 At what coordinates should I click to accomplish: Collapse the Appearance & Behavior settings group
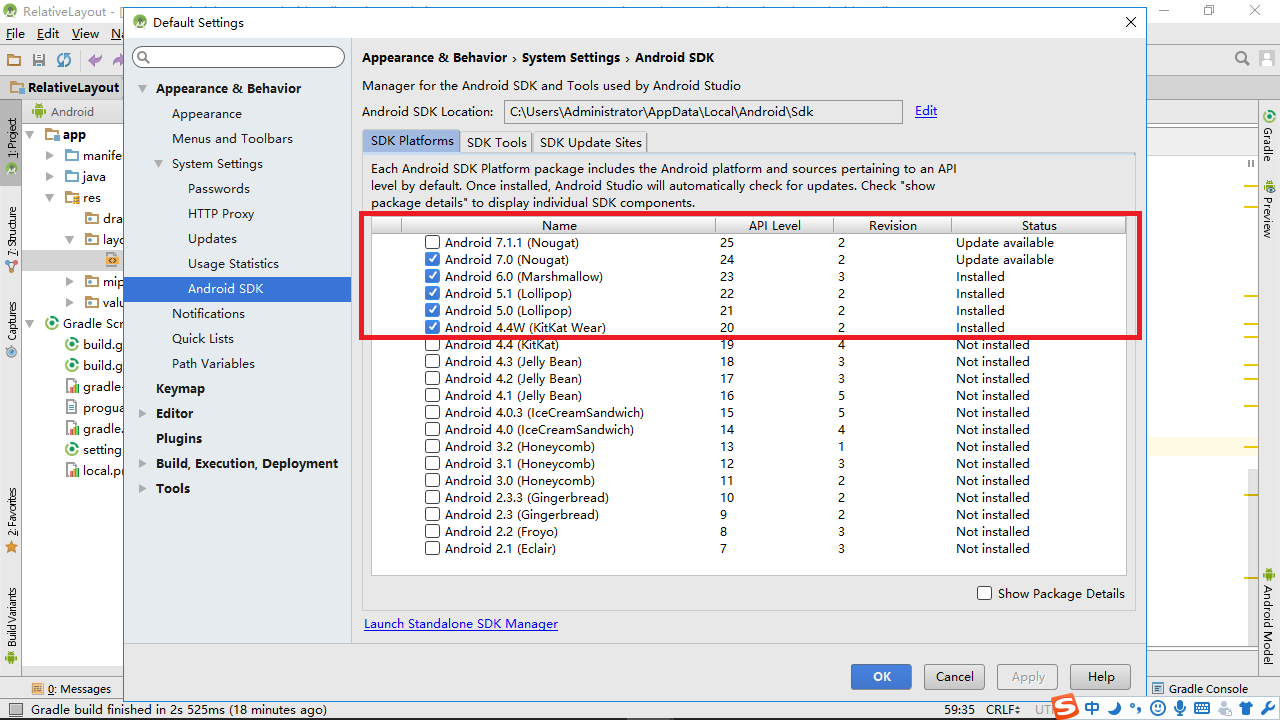(142, 88)
